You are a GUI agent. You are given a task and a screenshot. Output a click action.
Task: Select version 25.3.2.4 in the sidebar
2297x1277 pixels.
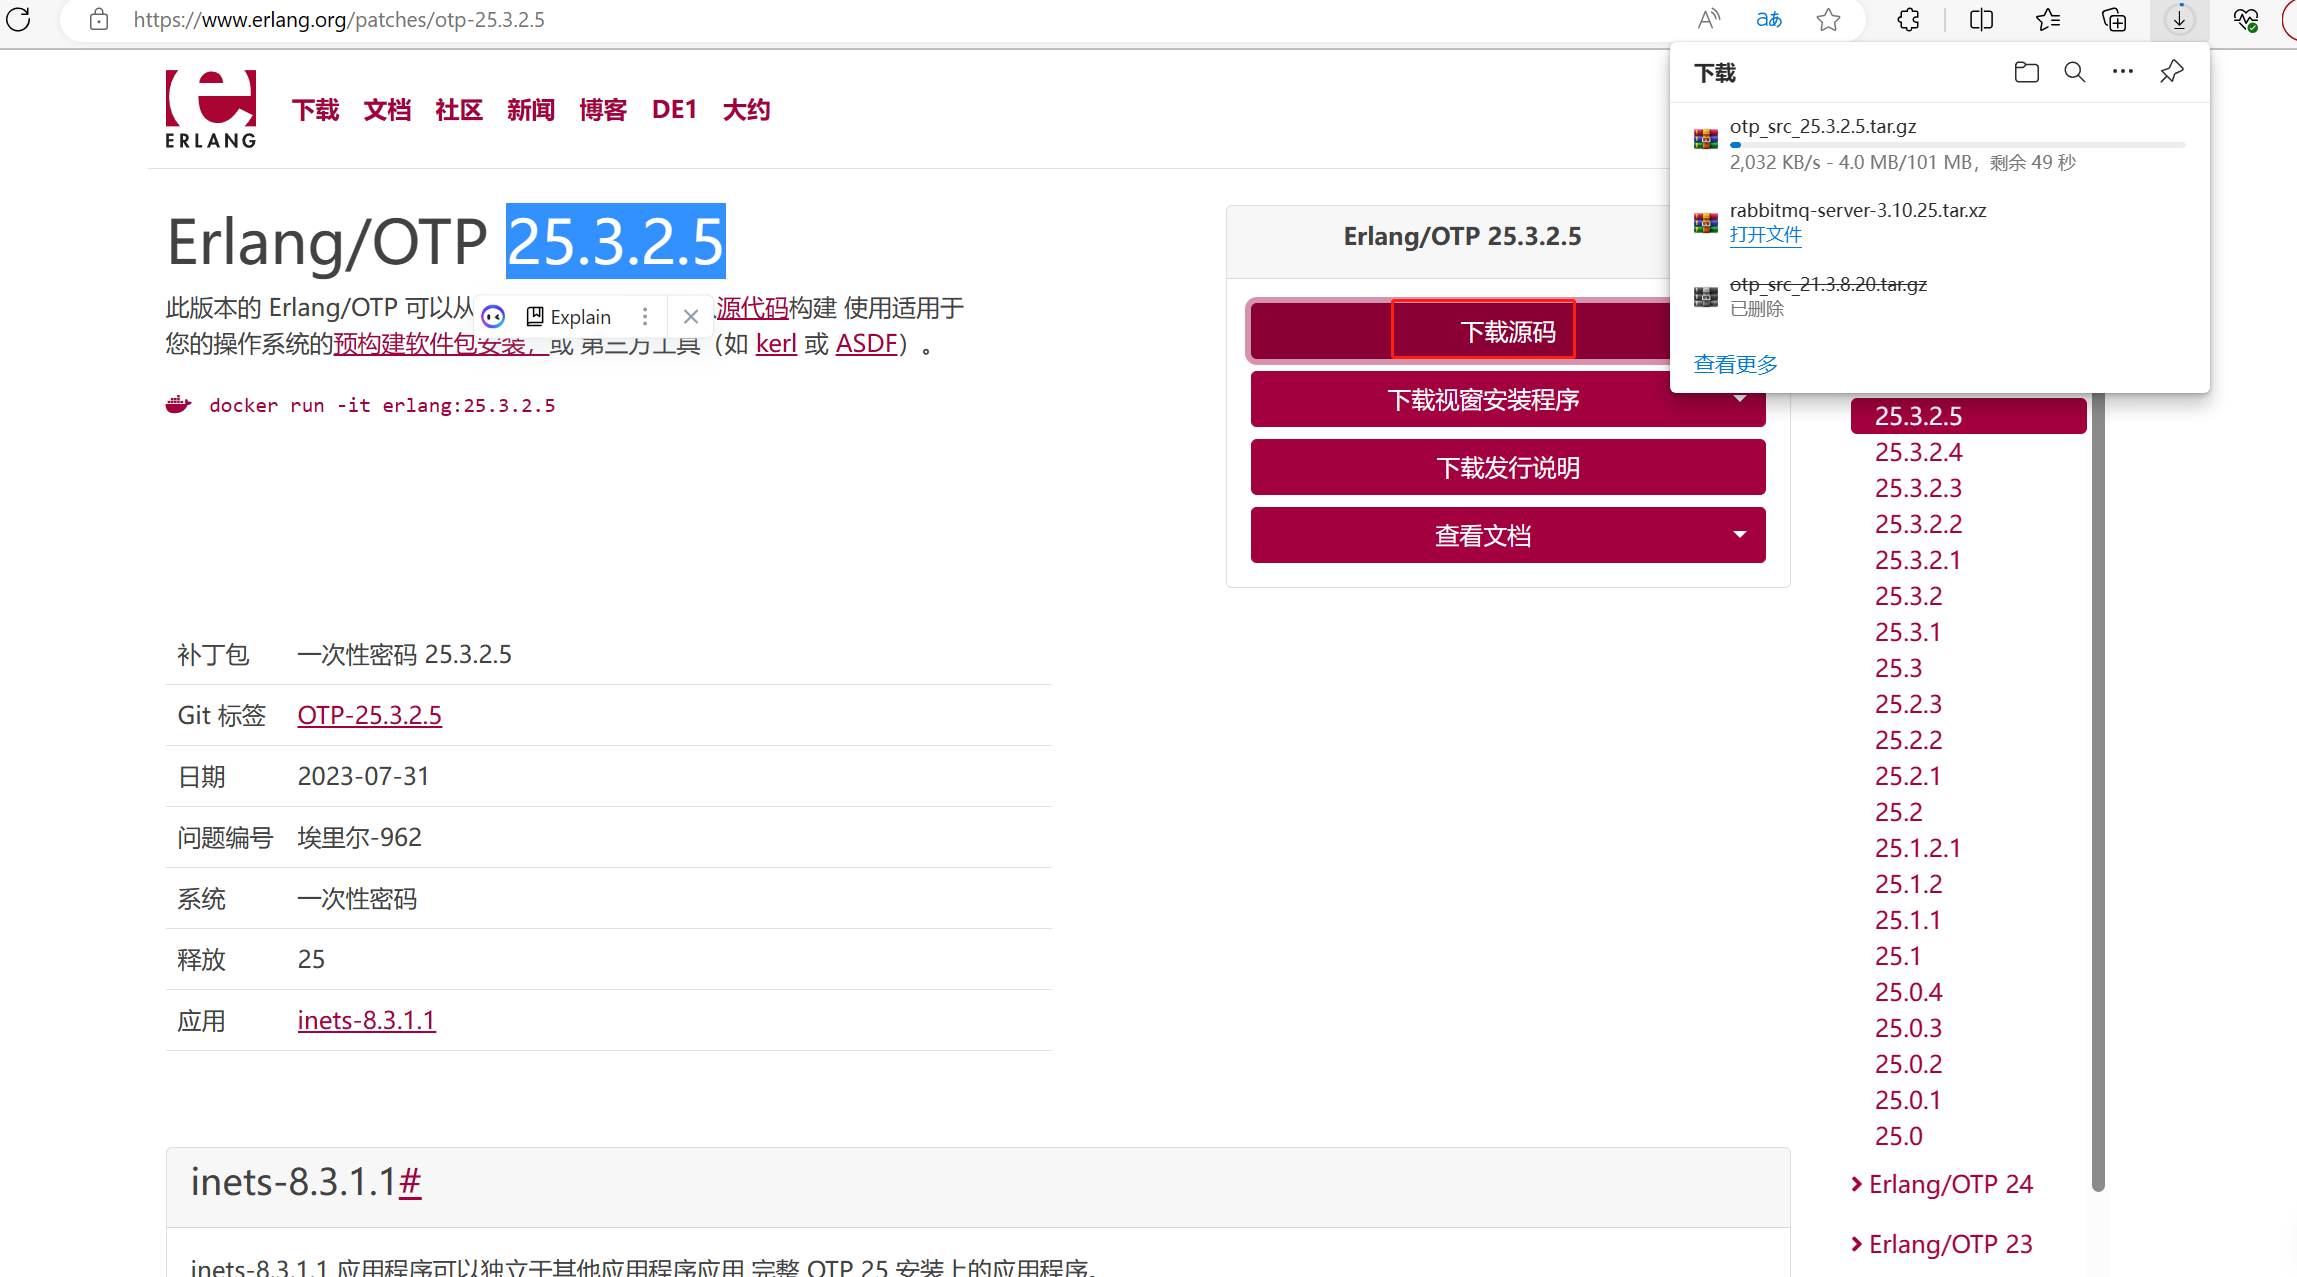(1917, 452)
